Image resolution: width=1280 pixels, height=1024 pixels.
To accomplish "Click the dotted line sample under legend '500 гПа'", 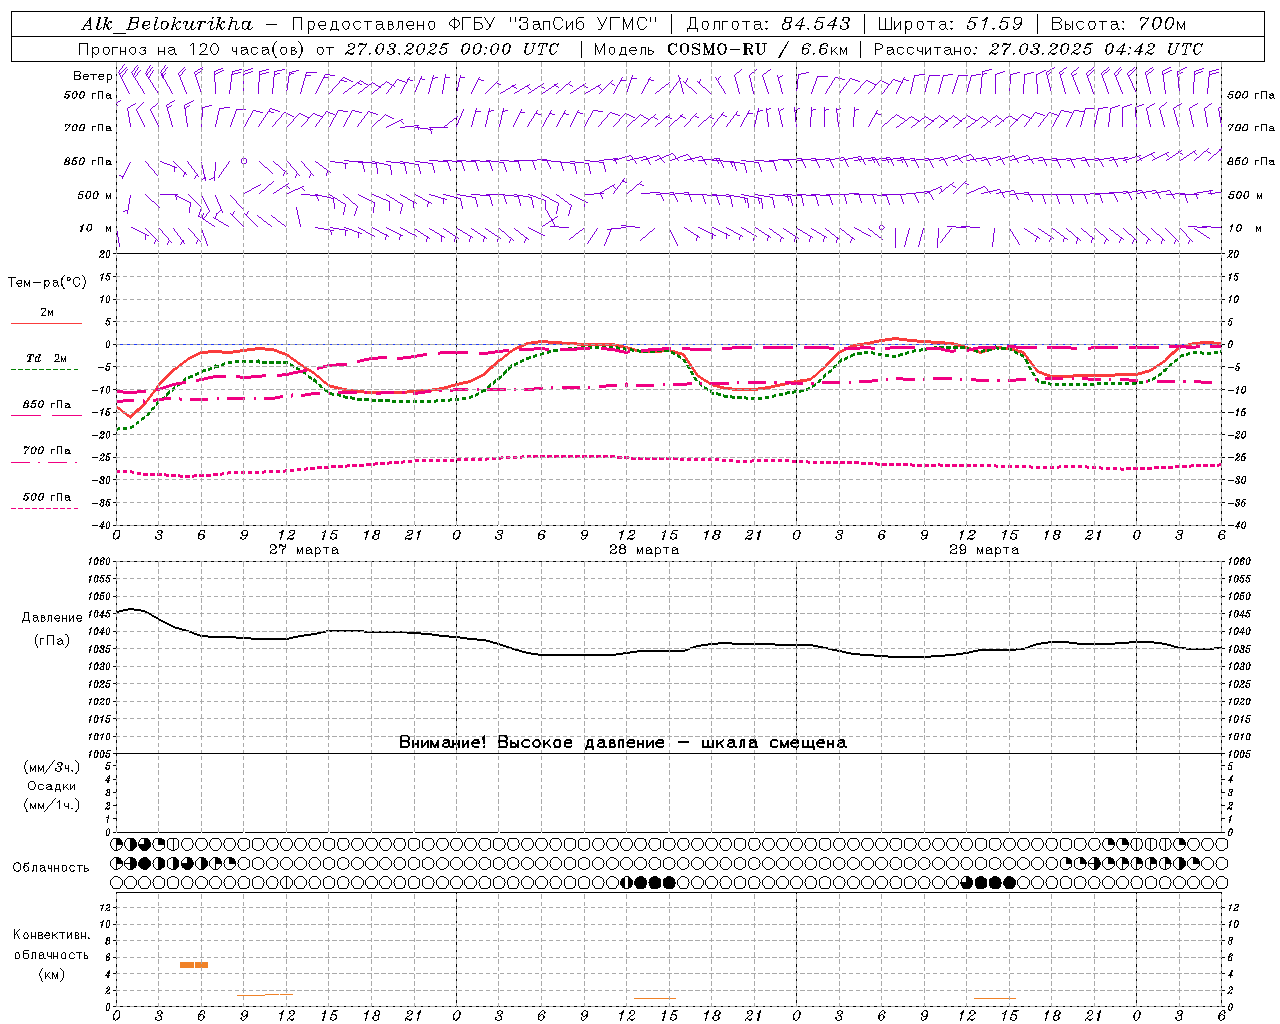I will pyautogui.click(x=45, y=509).
